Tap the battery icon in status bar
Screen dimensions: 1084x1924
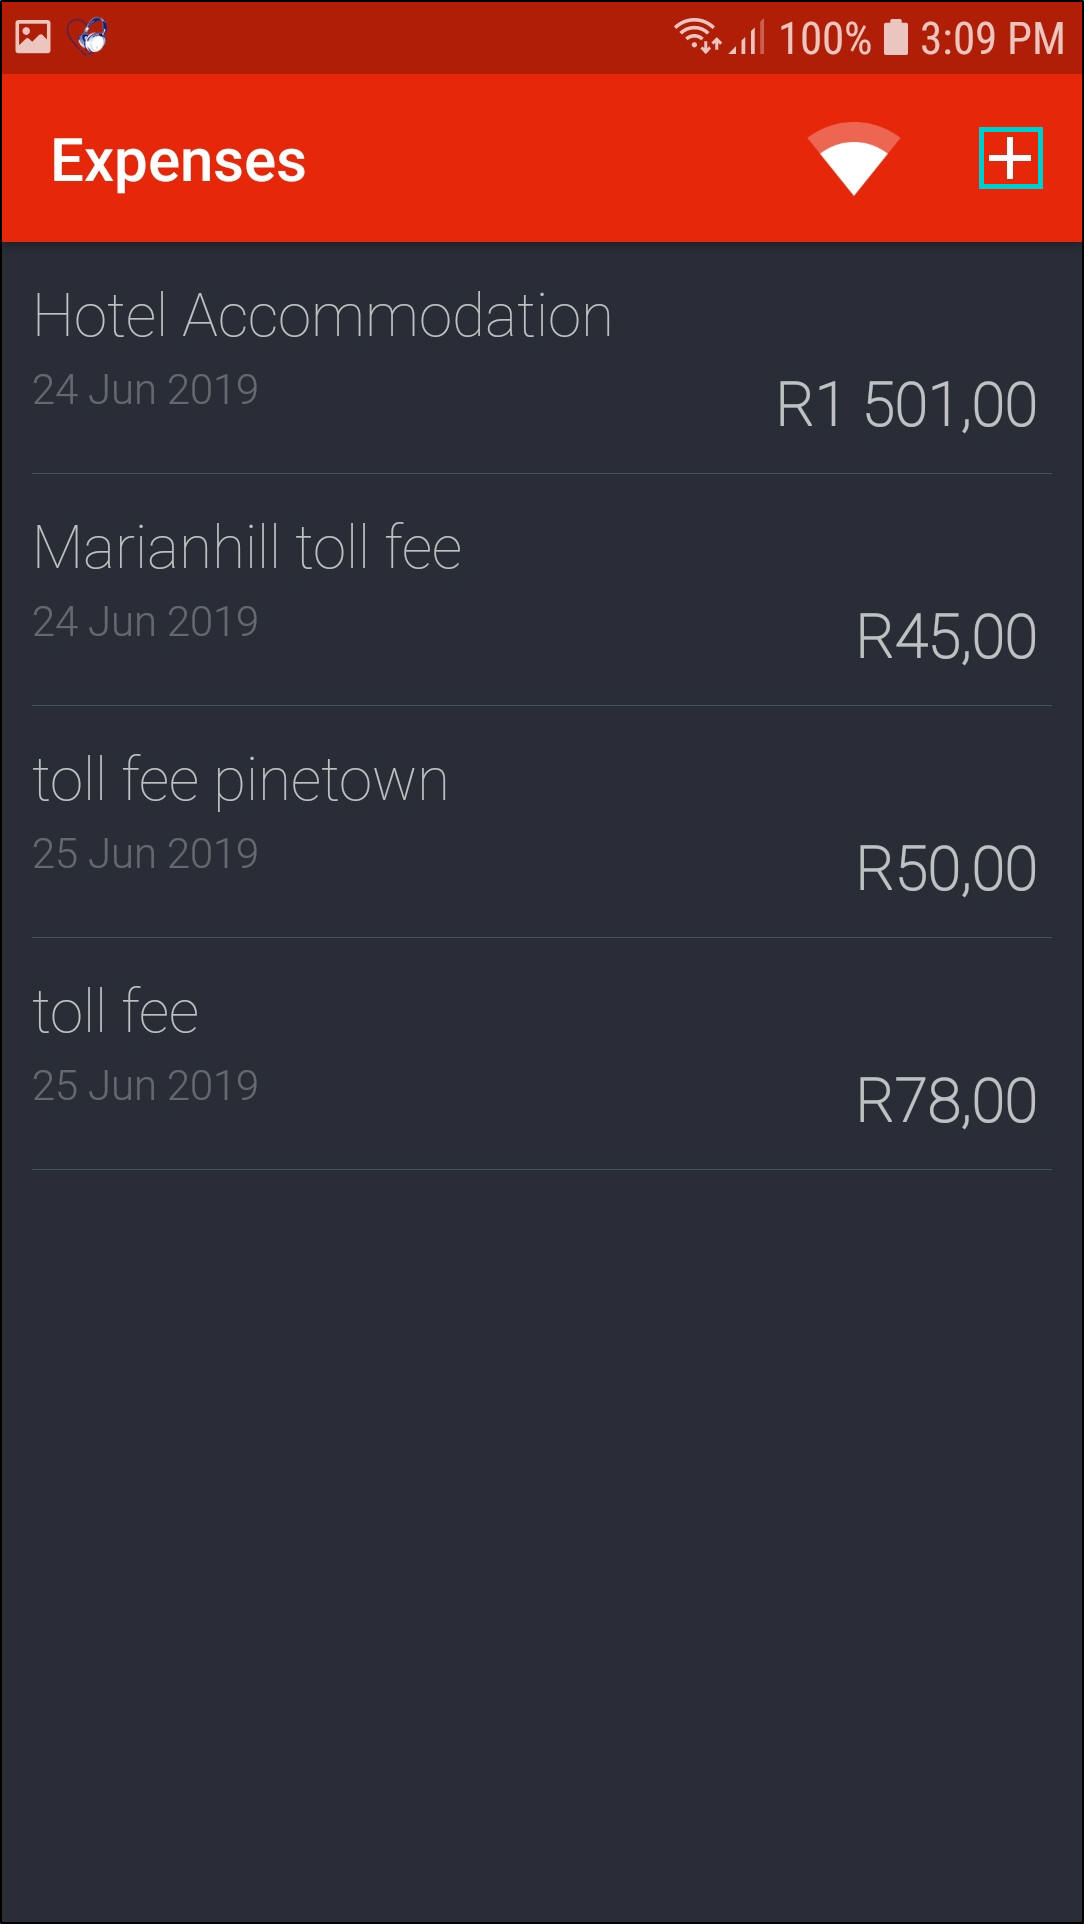coord(896,38)
